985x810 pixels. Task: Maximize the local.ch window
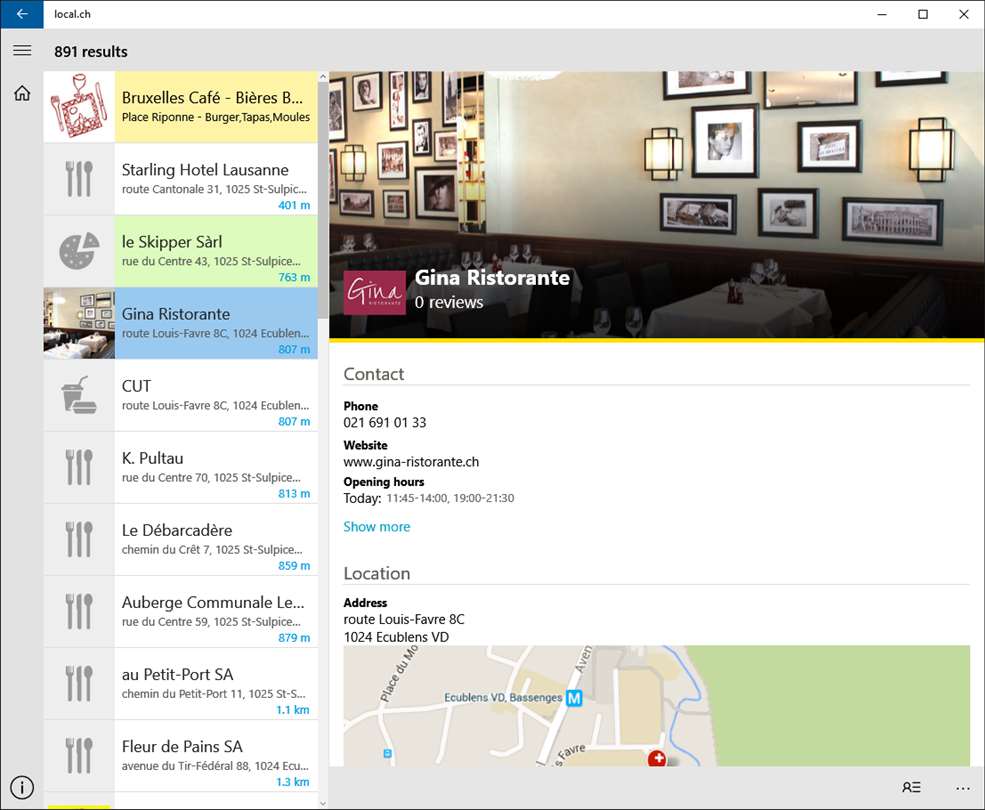(923, 14)
